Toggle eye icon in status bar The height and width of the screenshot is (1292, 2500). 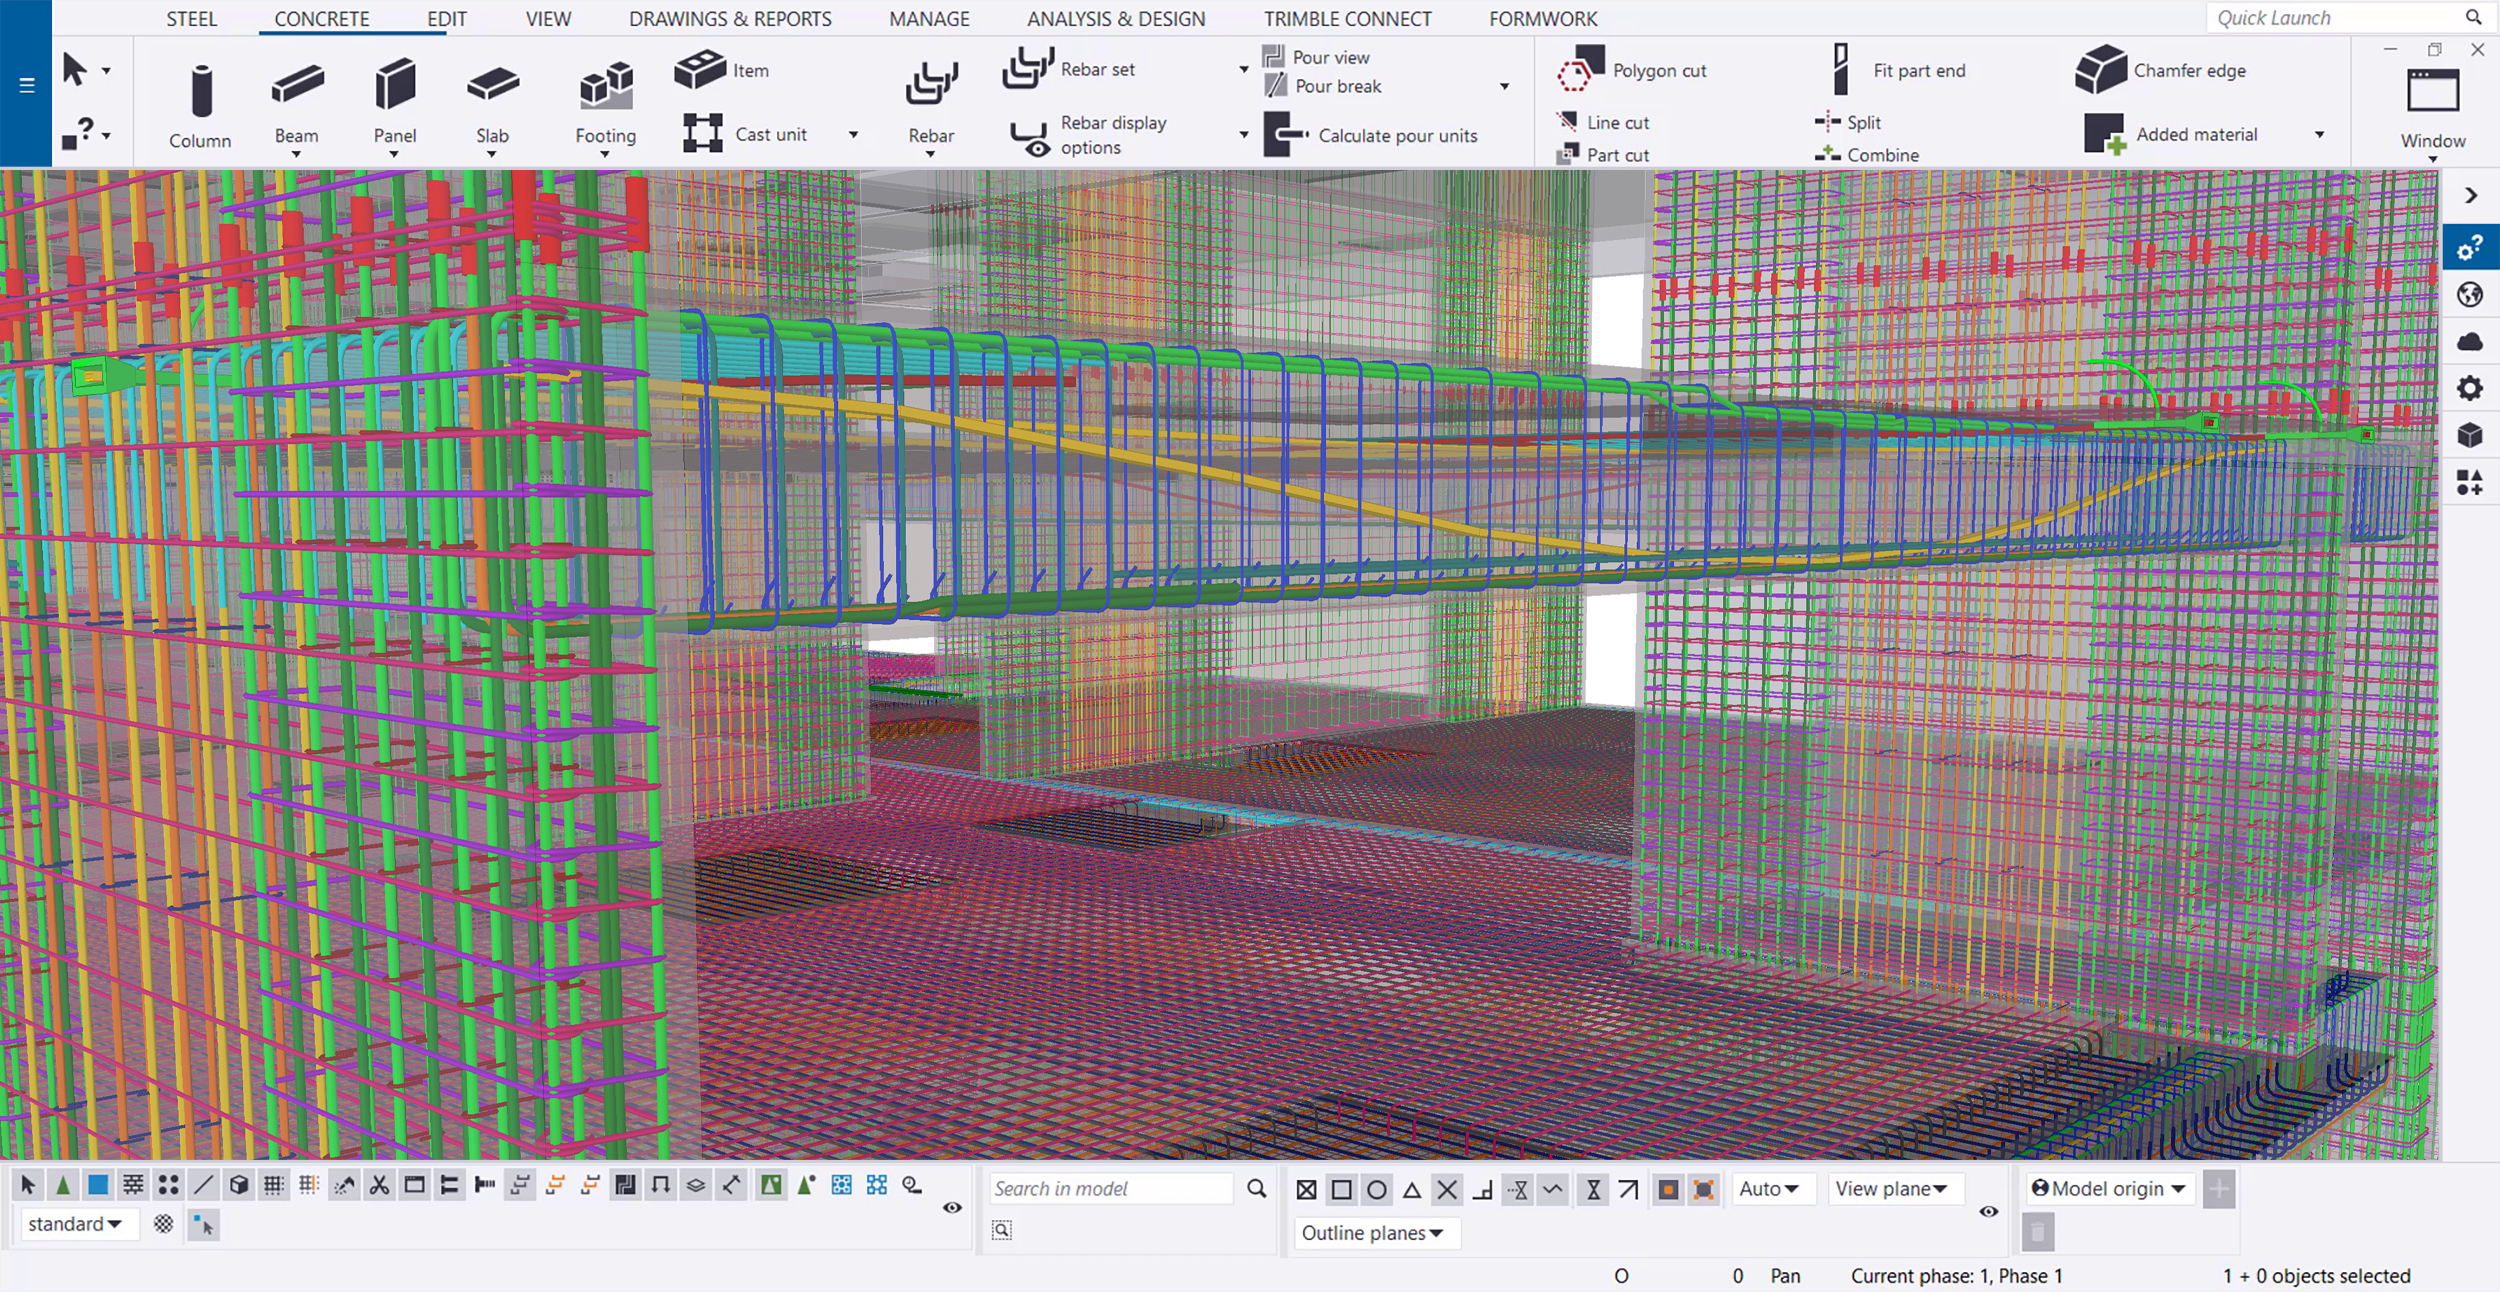coord(953,1206)
